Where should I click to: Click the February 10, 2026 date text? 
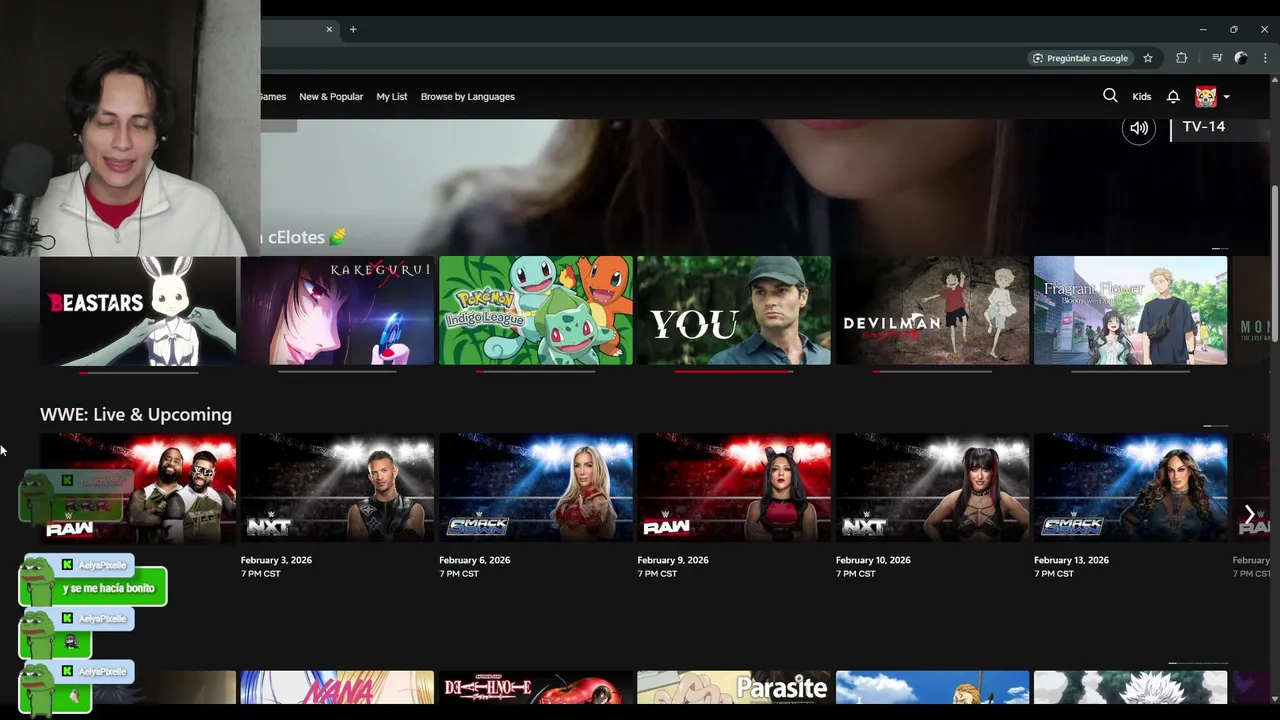coord(873,560)
